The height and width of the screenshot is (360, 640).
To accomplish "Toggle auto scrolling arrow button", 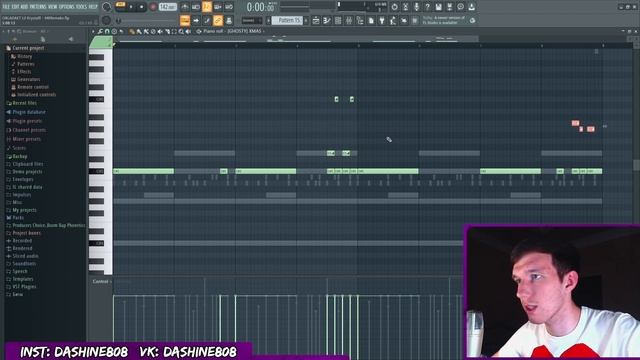I will coord(196,20).
